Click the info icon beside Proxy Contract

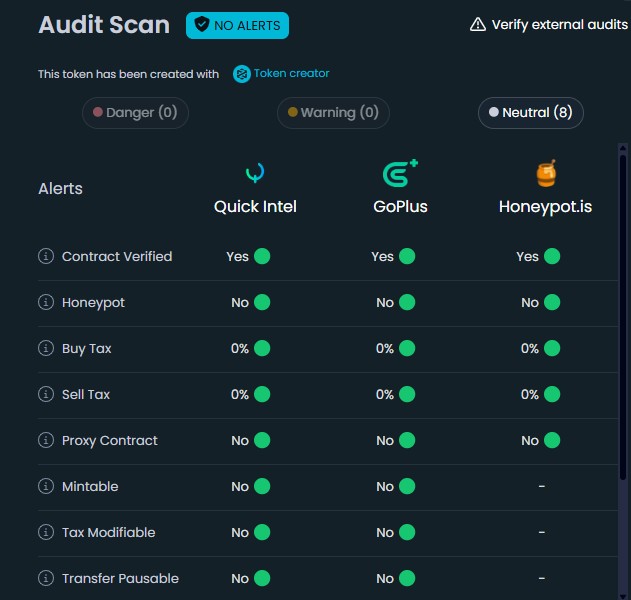click(46, 440)
